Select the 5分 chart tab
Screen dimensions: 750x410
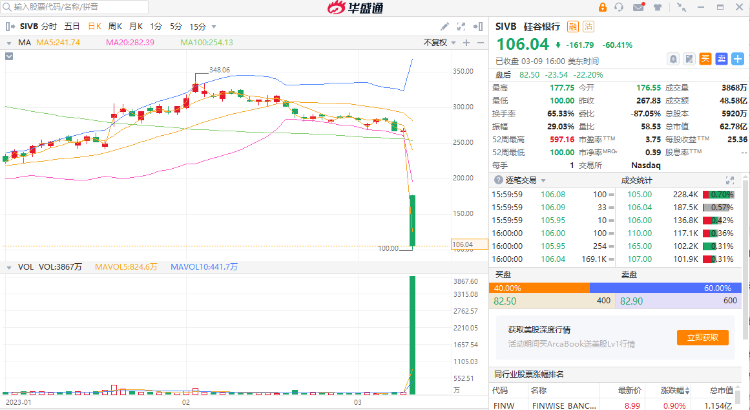(x=176, y=26)
